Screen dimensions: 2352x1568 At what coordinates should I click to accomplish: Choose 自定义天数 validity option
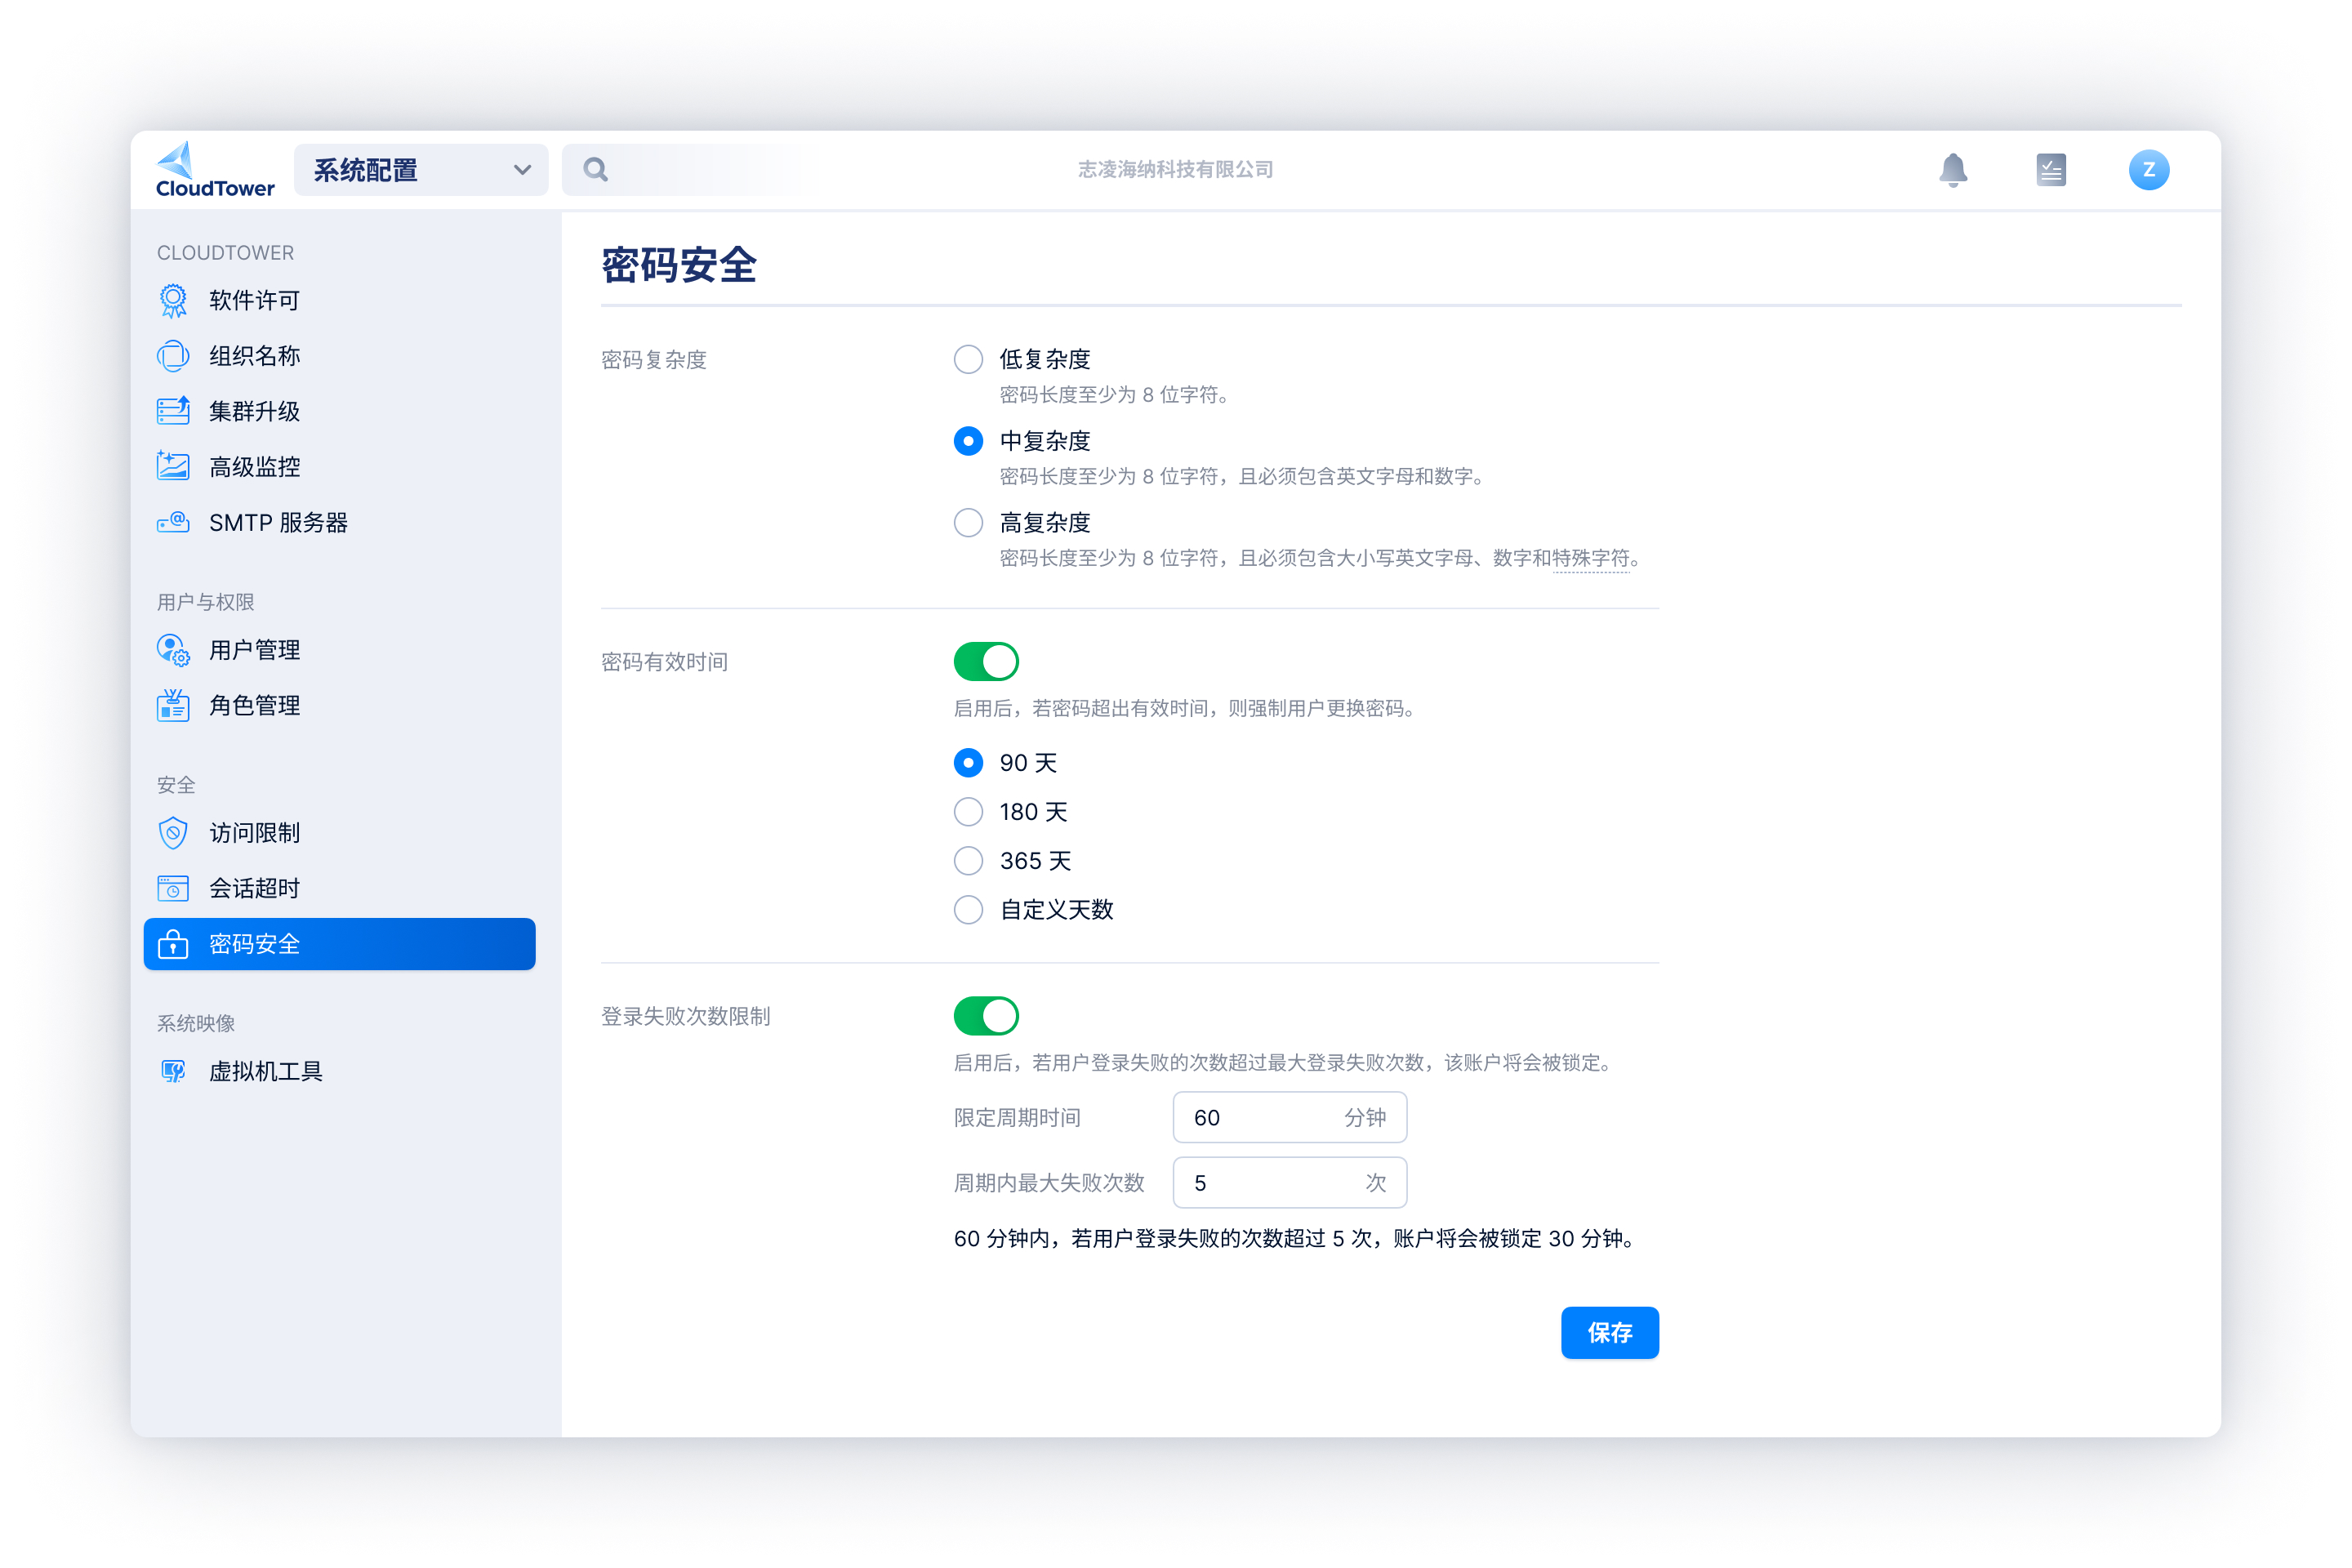pyautogui.click(x=968, y=910)
